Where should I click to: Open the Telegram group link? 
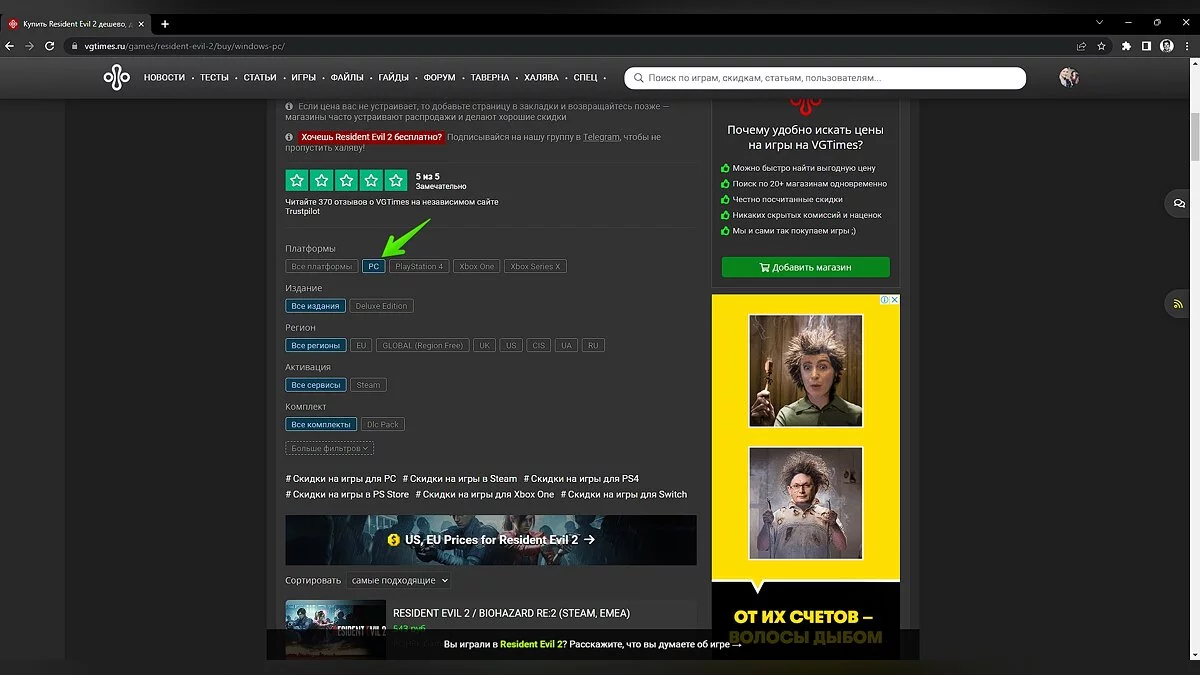click(601, 137)
